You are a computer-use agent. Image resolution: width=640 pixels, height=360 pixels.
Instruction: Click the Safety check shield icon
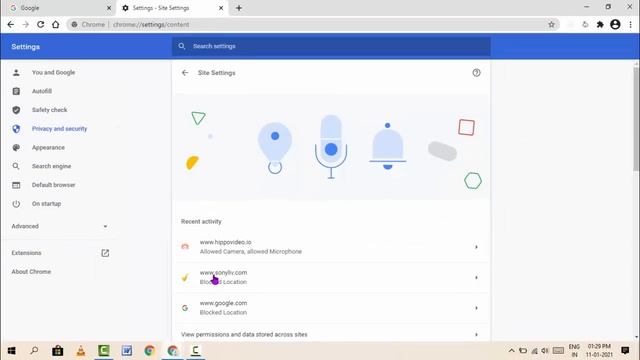tap(16, 110)
